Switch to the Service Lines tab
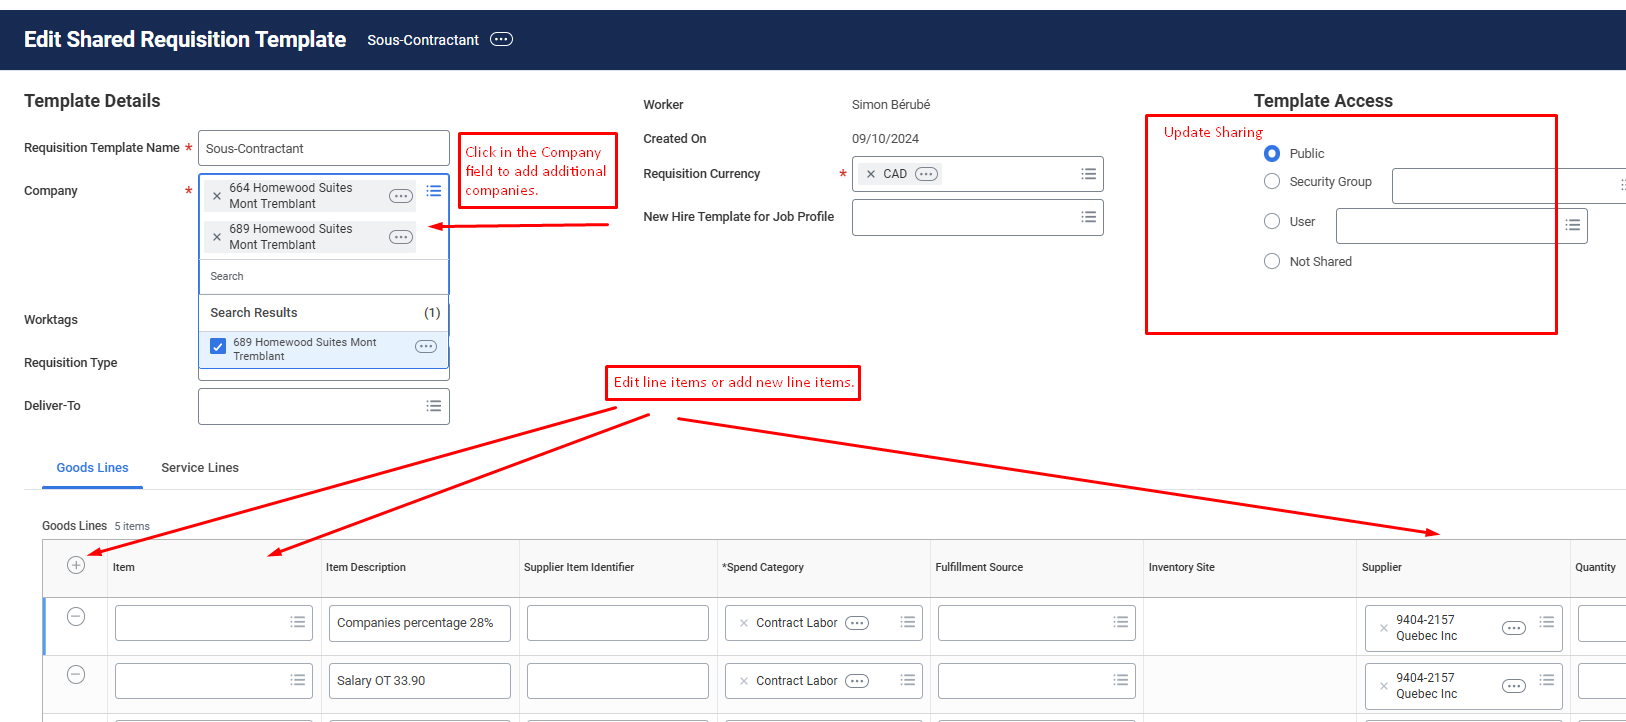This screenshot has height=722, width=1626. click(200, 468)
